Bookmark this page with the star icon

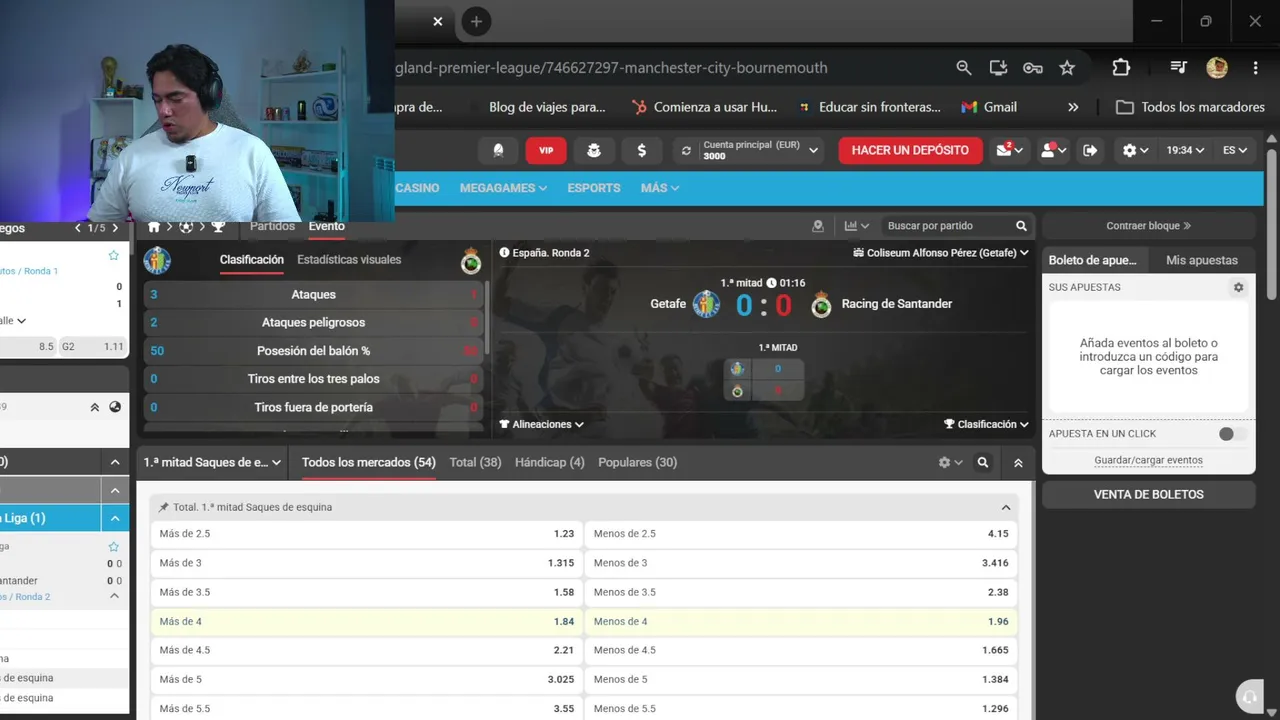(x=1067, y=68)
